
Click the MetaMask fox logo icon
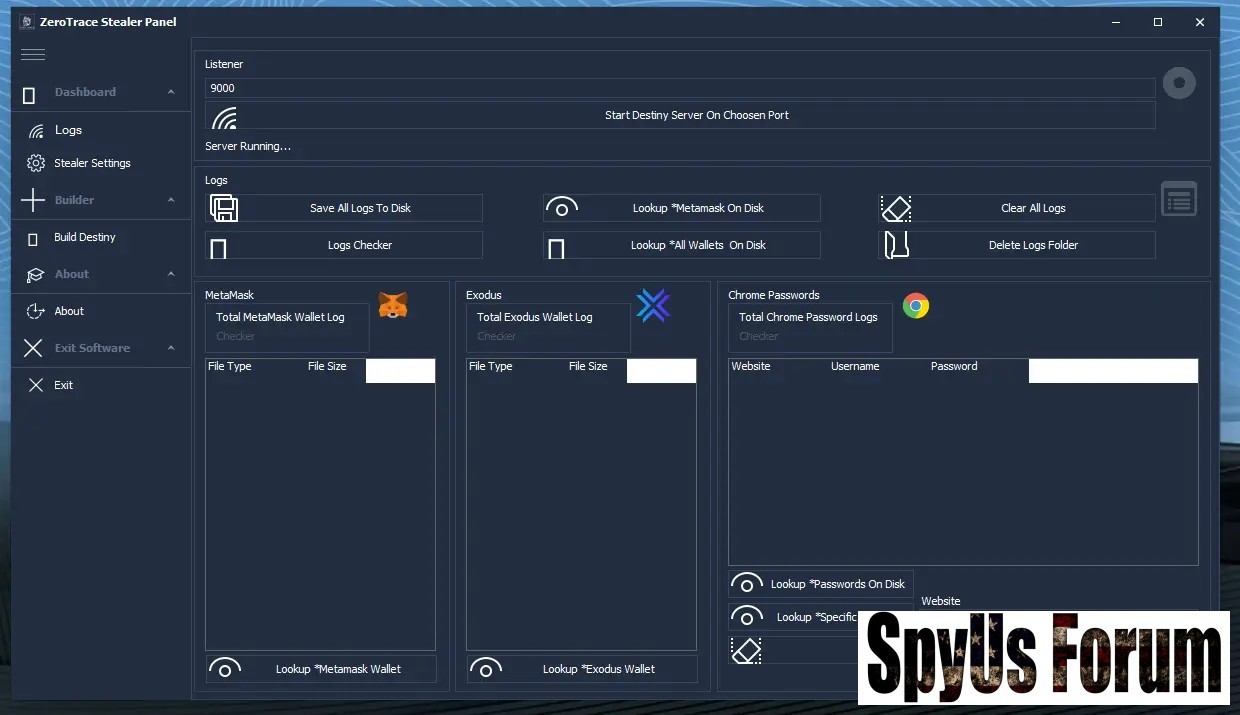click(x=393, y=306)
